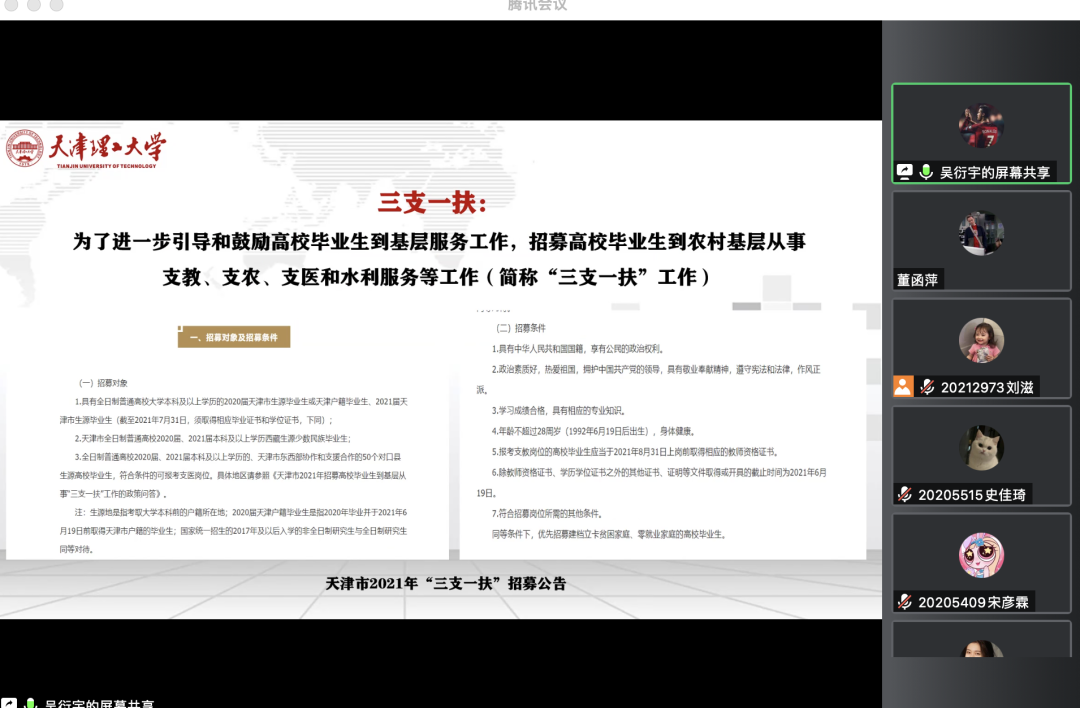Click the 天津市2021年"三支一扶"招募公告 caption
Screen dimensions: 1080x708
coord(445,583)
